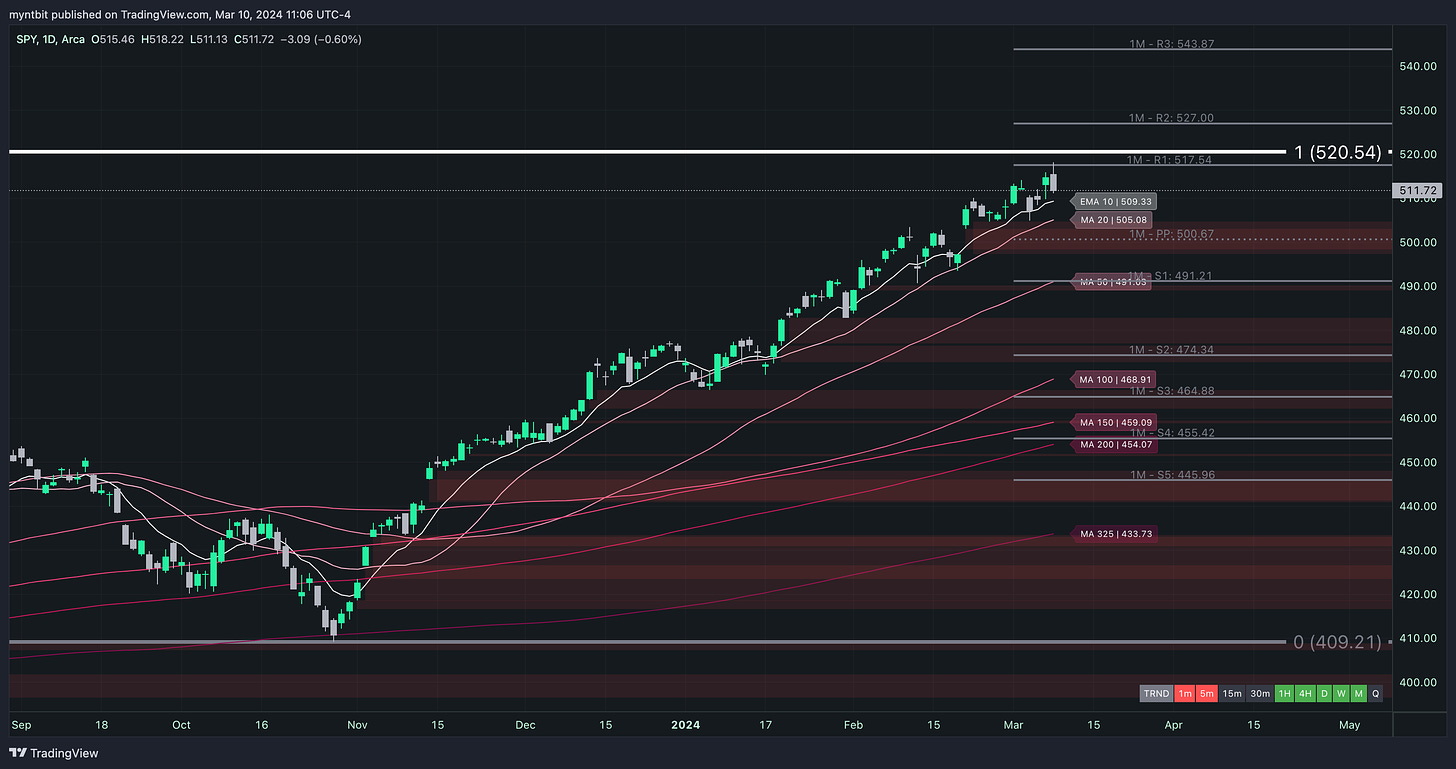Click the 1M - R1: 517.54 pivot label
The width and height of the screenshot is (1456, 769).
click(1171, 160)
